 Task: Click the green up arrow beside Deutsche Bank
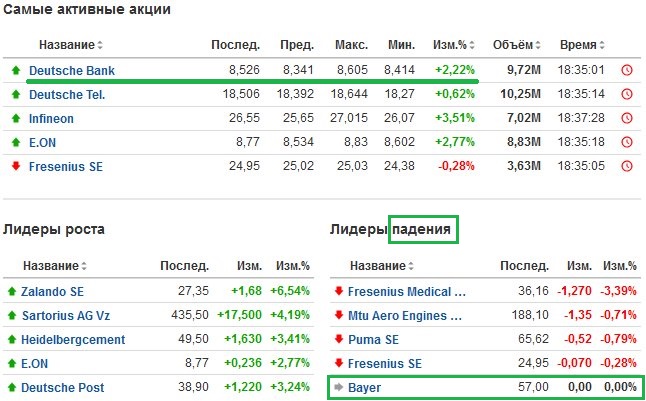tap(16, 70)
